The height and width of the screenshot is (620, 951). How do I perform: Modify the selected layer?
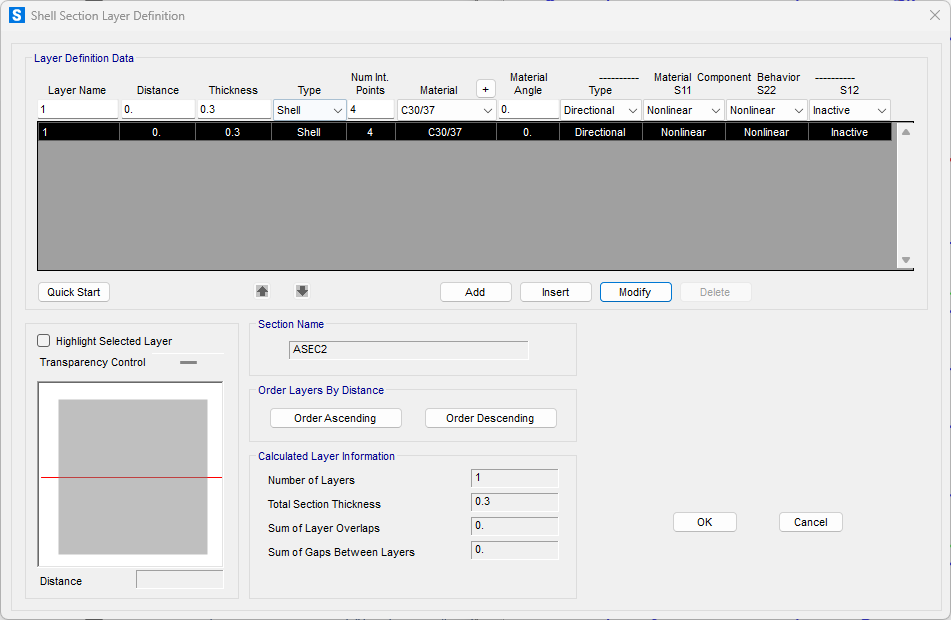coord(635,291)
